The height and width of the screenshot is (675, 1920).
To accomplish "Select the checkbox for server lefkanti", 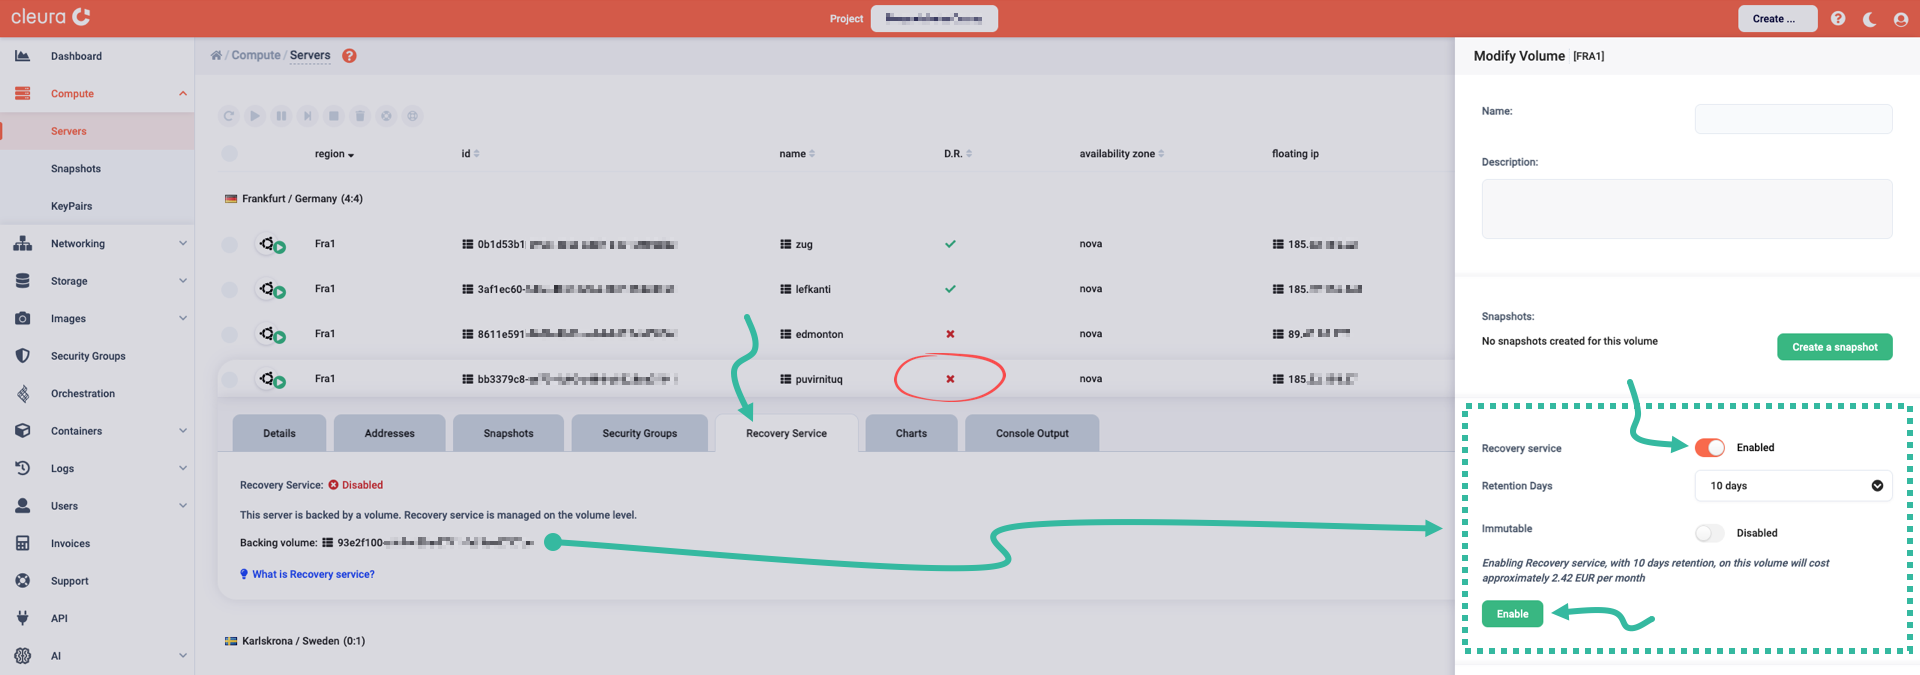I will pyautogui.click(x=229, y=289).
